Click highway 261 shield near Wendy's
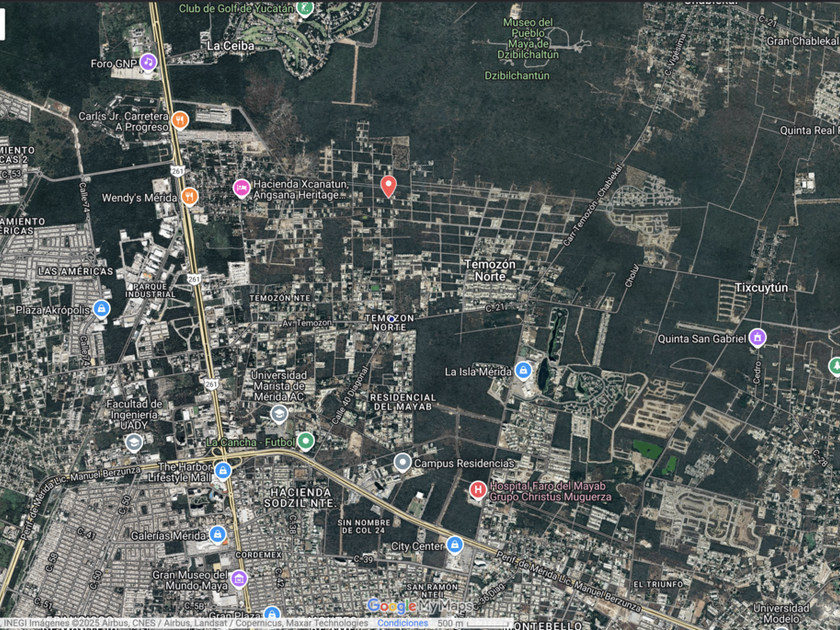The height and width of the screenshot is (630, 840). [x=178, y=171]
